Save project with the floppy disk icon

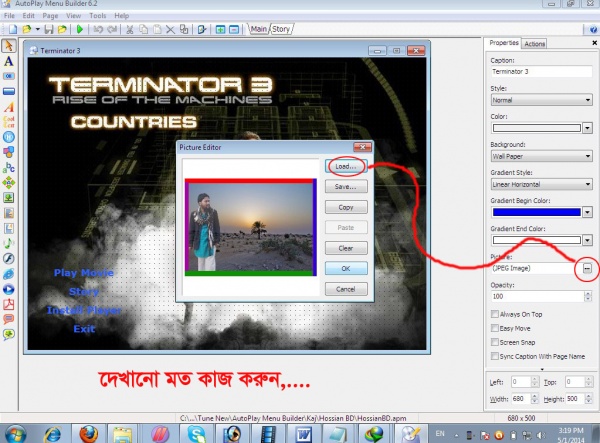(49, 29)
